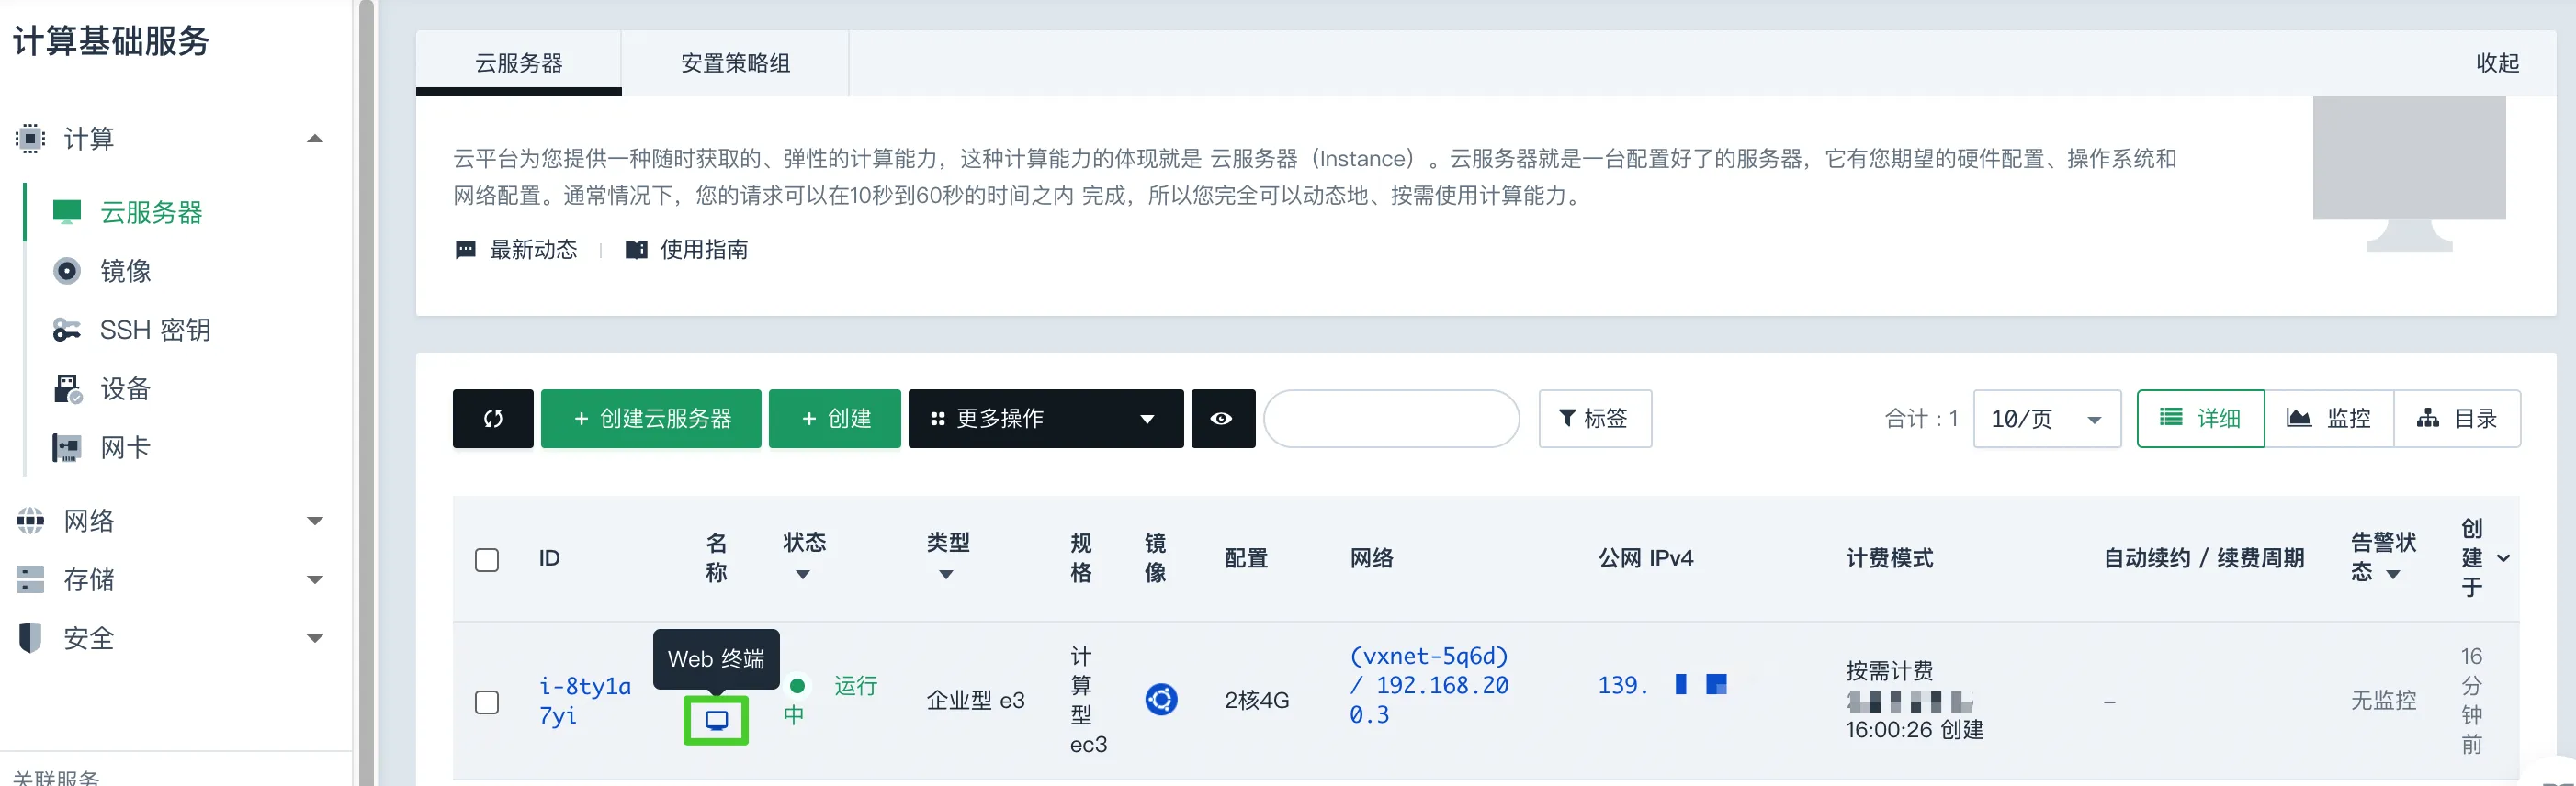Click the green 创建 button
Image resolution: width=2576 pixels, height=786 pixels.
point(835,418)
